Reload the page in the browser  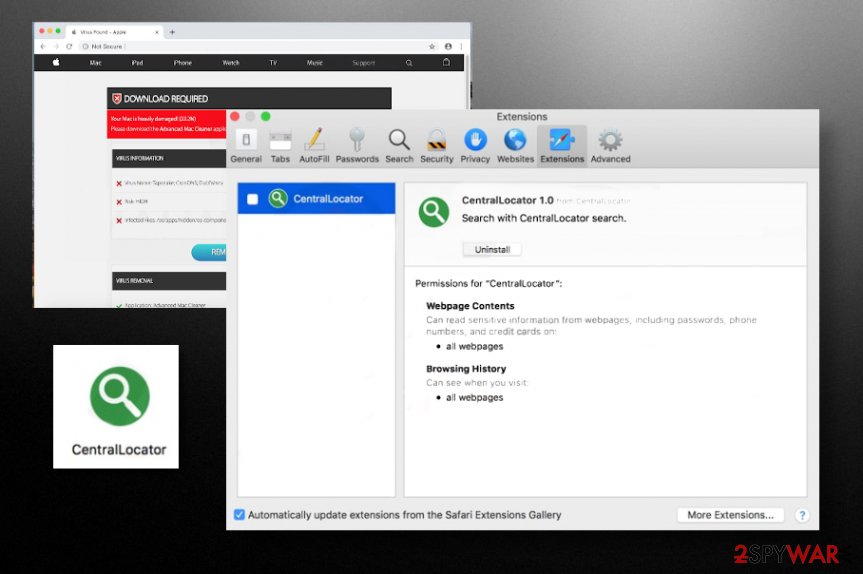pyautogui.click(x=69, y=46)
